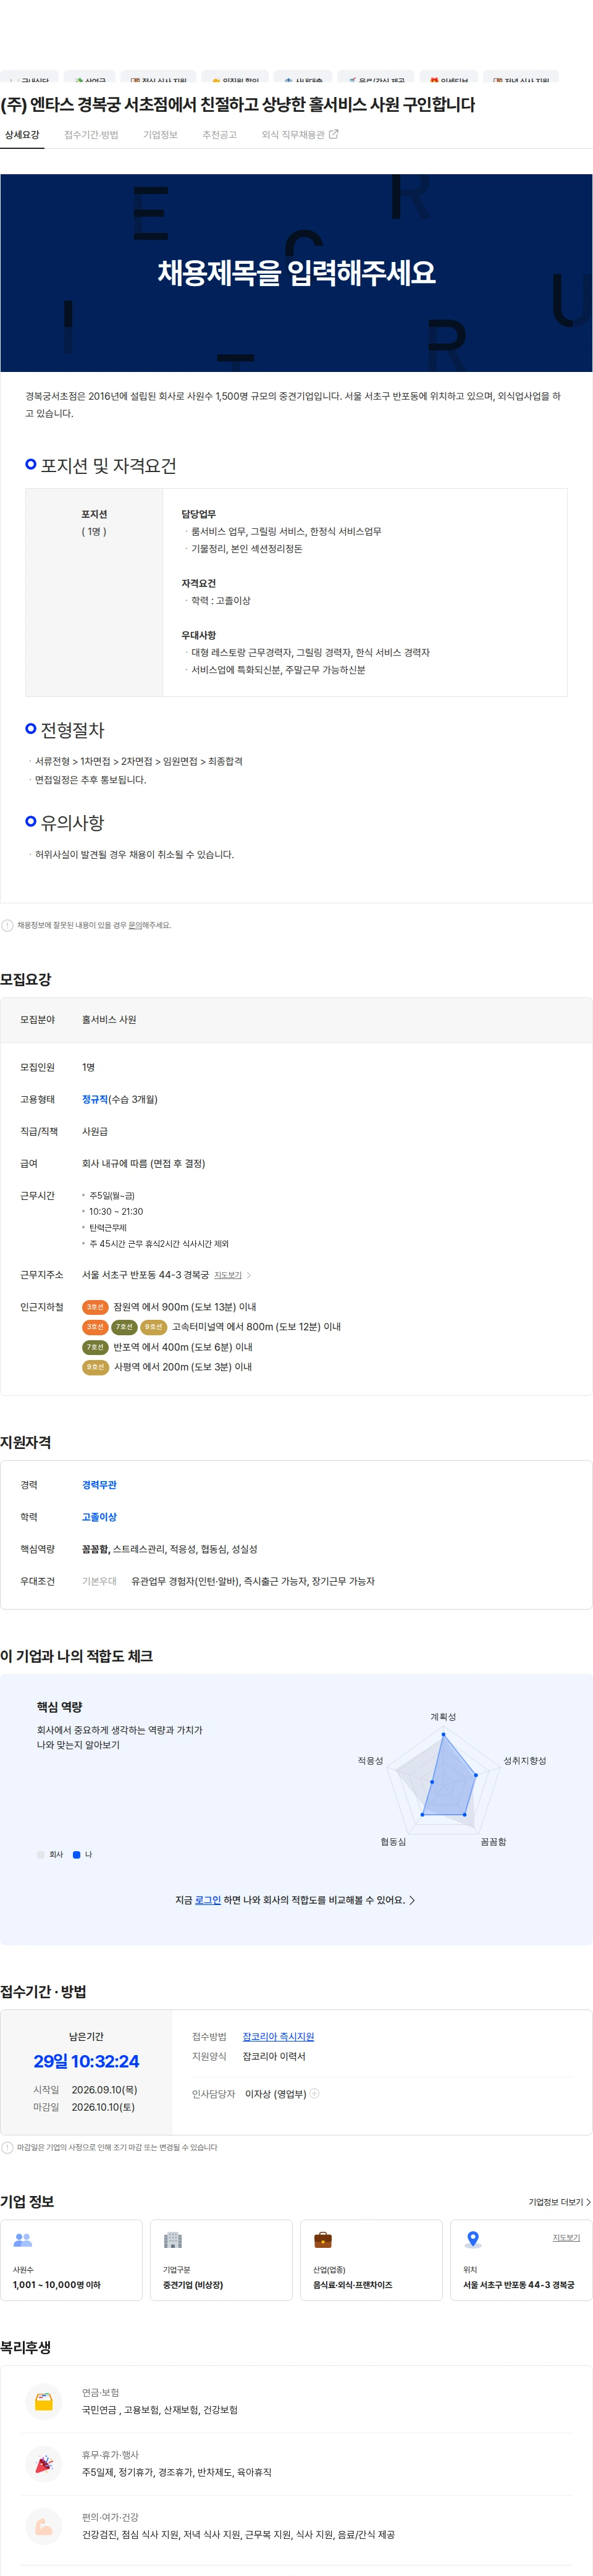Open the 지도보기 link next to 경복궁 address
593x2576 pixels.
click(228, 1275)
